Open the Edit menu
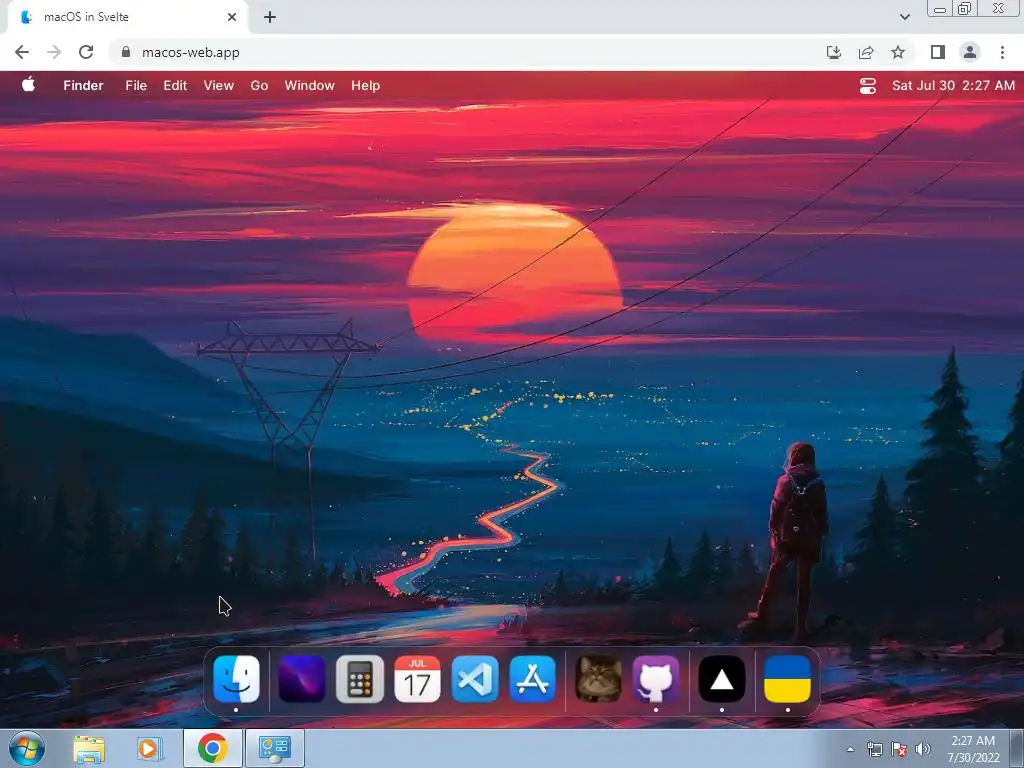This screenshot has width=1024, height=768. pos(175,86)
